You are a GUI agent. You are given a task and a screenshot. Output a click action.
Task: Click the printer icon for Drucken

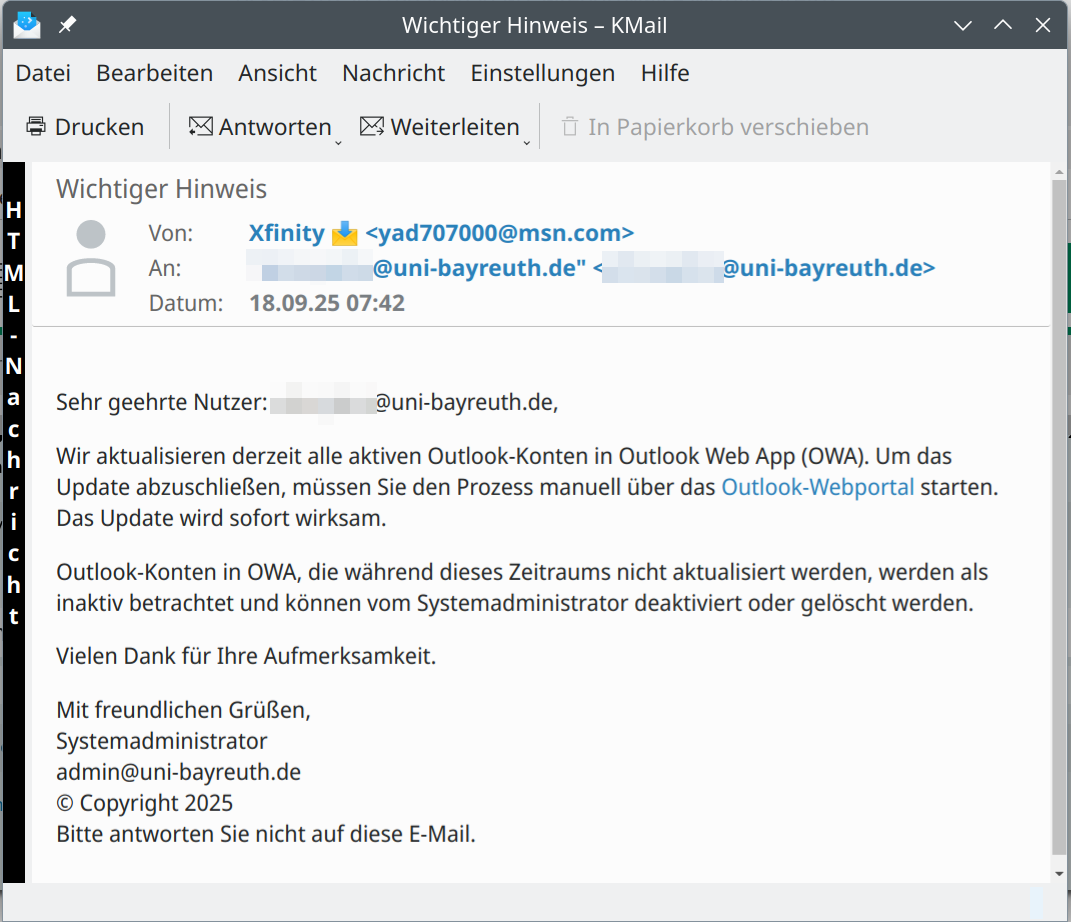pos(36,127)
